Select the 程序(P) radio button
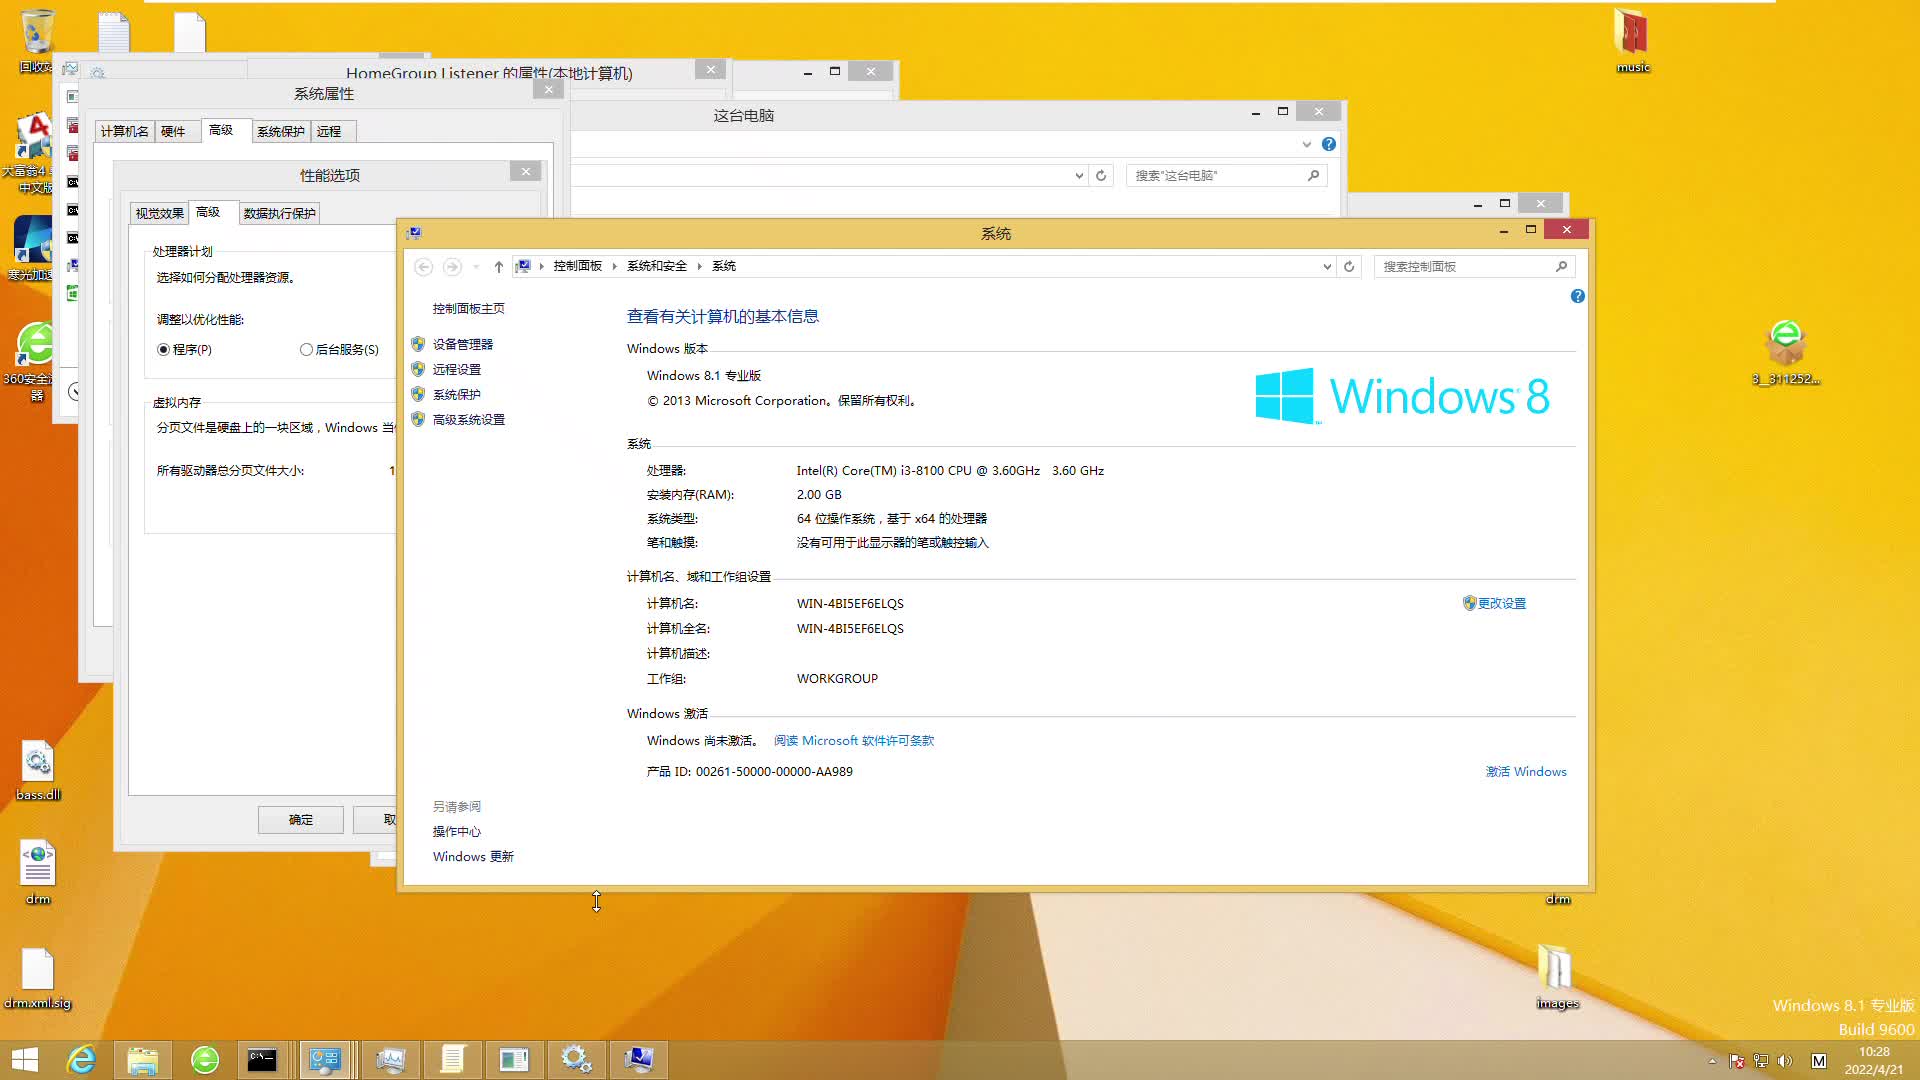This screenshot has height=1080, width=1920. (163, 350)
